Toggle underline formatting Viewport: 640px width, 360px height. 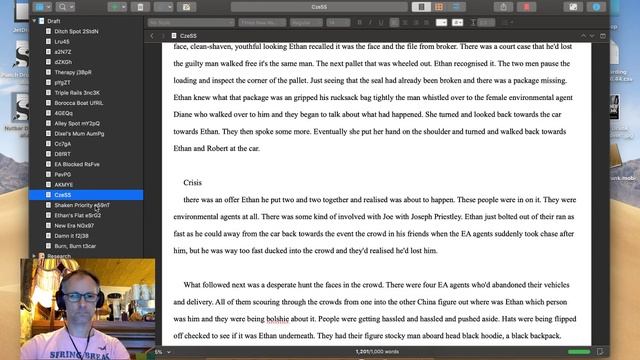pos(381,22)
